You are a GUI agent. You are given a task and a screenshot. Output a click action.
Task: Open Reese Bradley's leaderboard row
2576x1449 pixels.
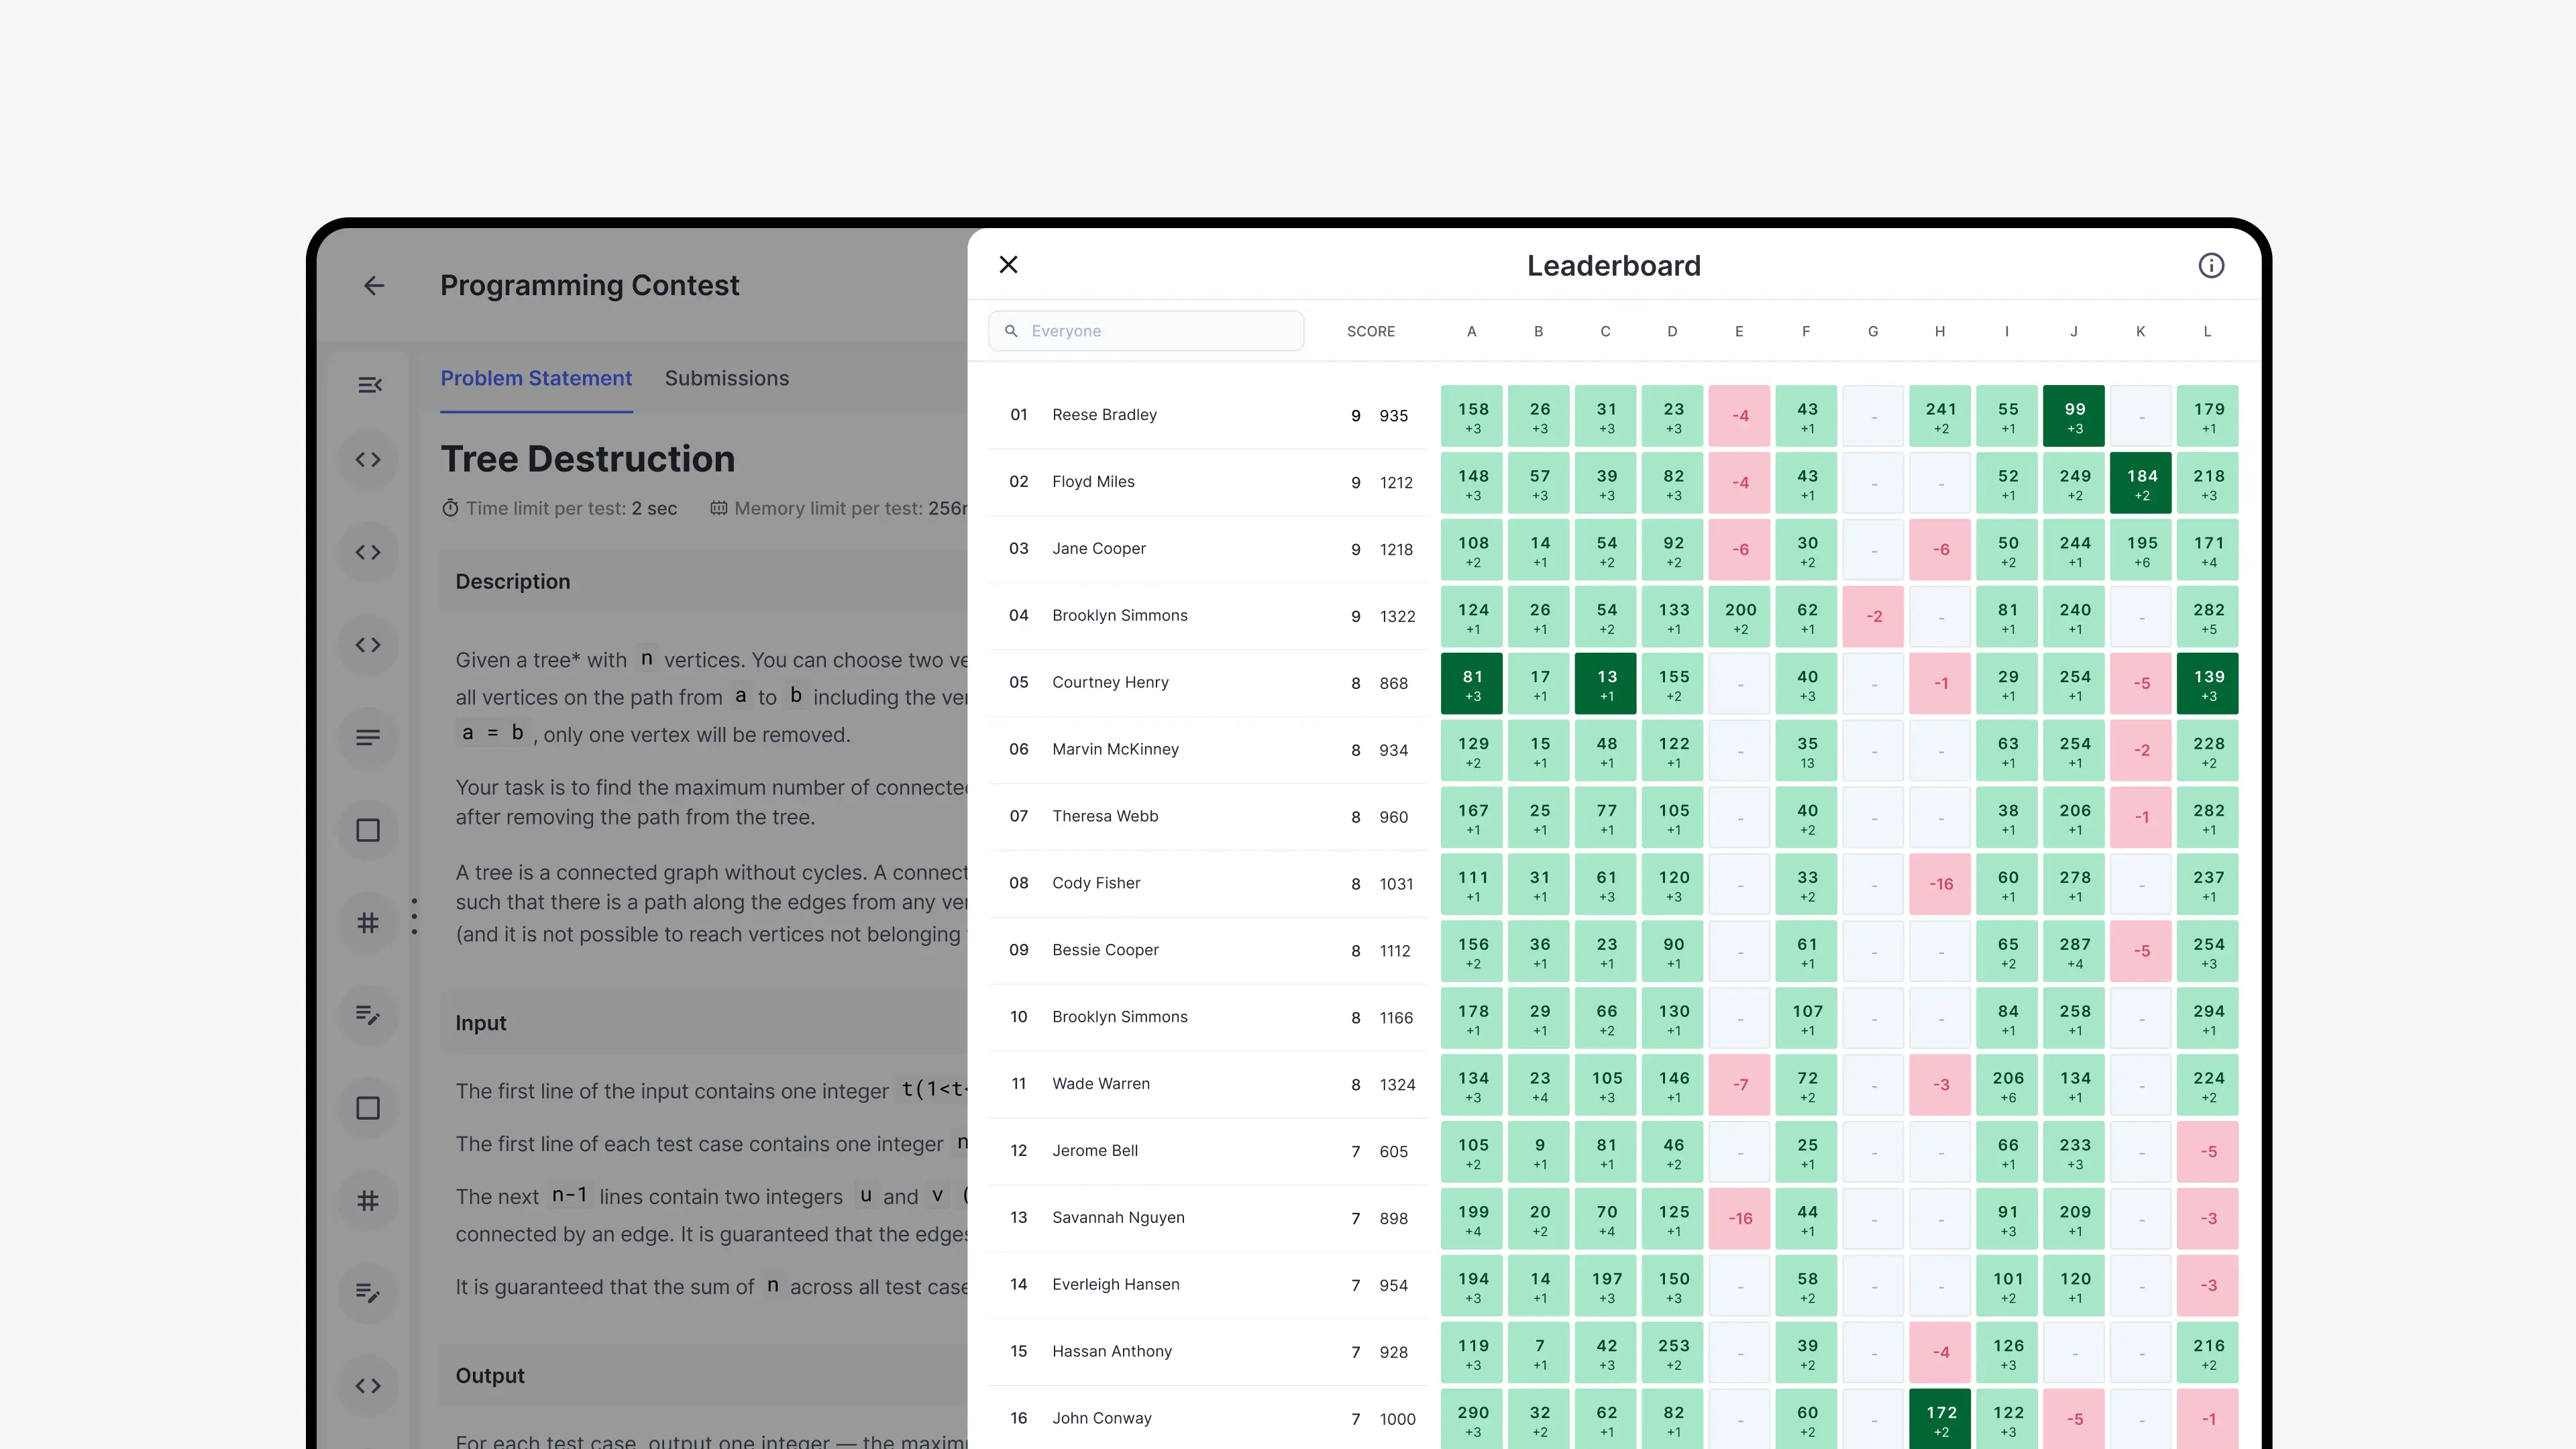[1104, 415]
